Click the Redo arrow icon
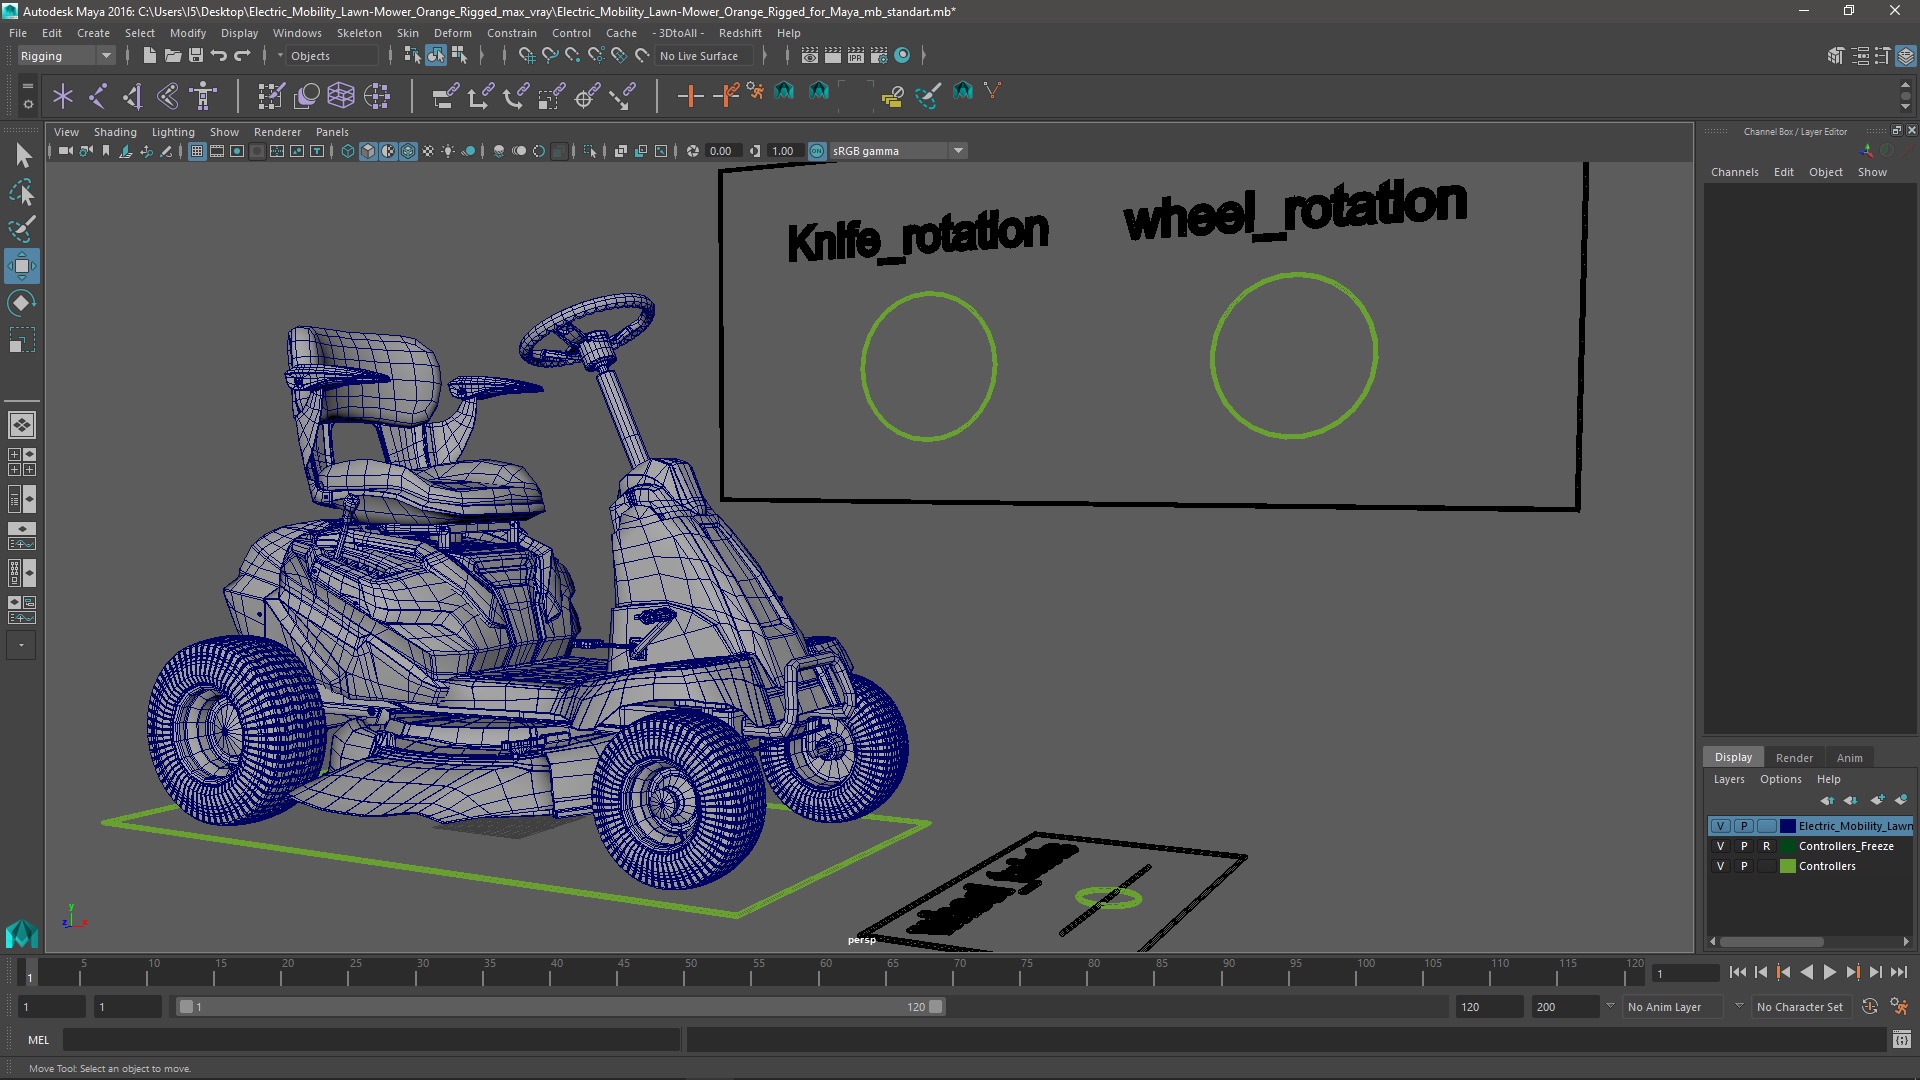This screenshot has width=1920, height=1080. click(242, 56)
